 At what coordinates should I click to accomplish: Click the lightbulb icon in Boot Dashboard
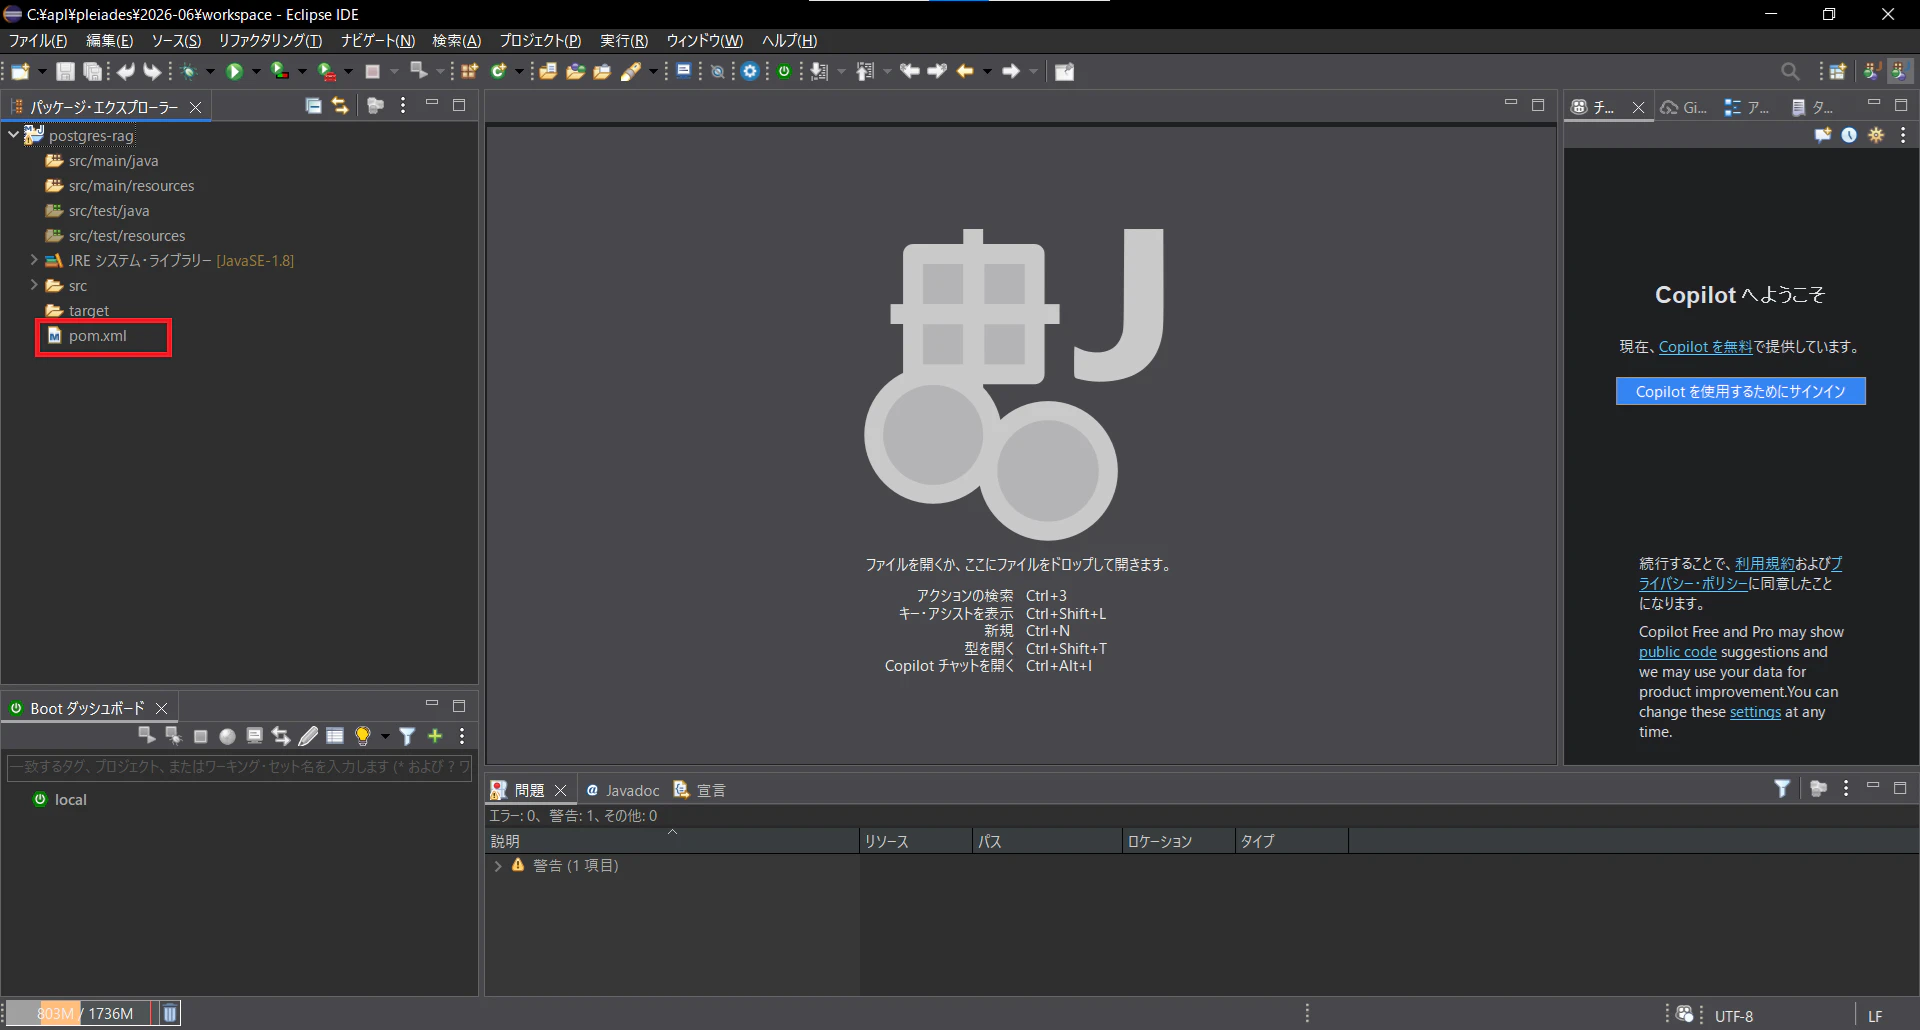[362, 736]
